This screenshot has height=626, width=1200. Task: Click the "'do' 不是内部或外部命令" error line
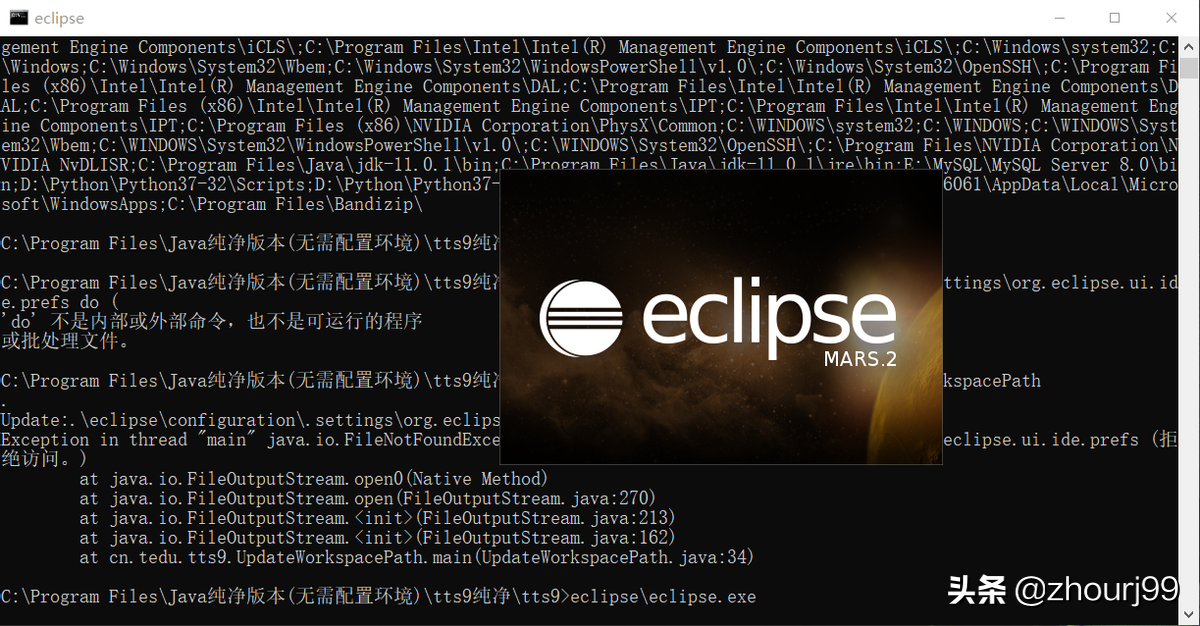211,322
